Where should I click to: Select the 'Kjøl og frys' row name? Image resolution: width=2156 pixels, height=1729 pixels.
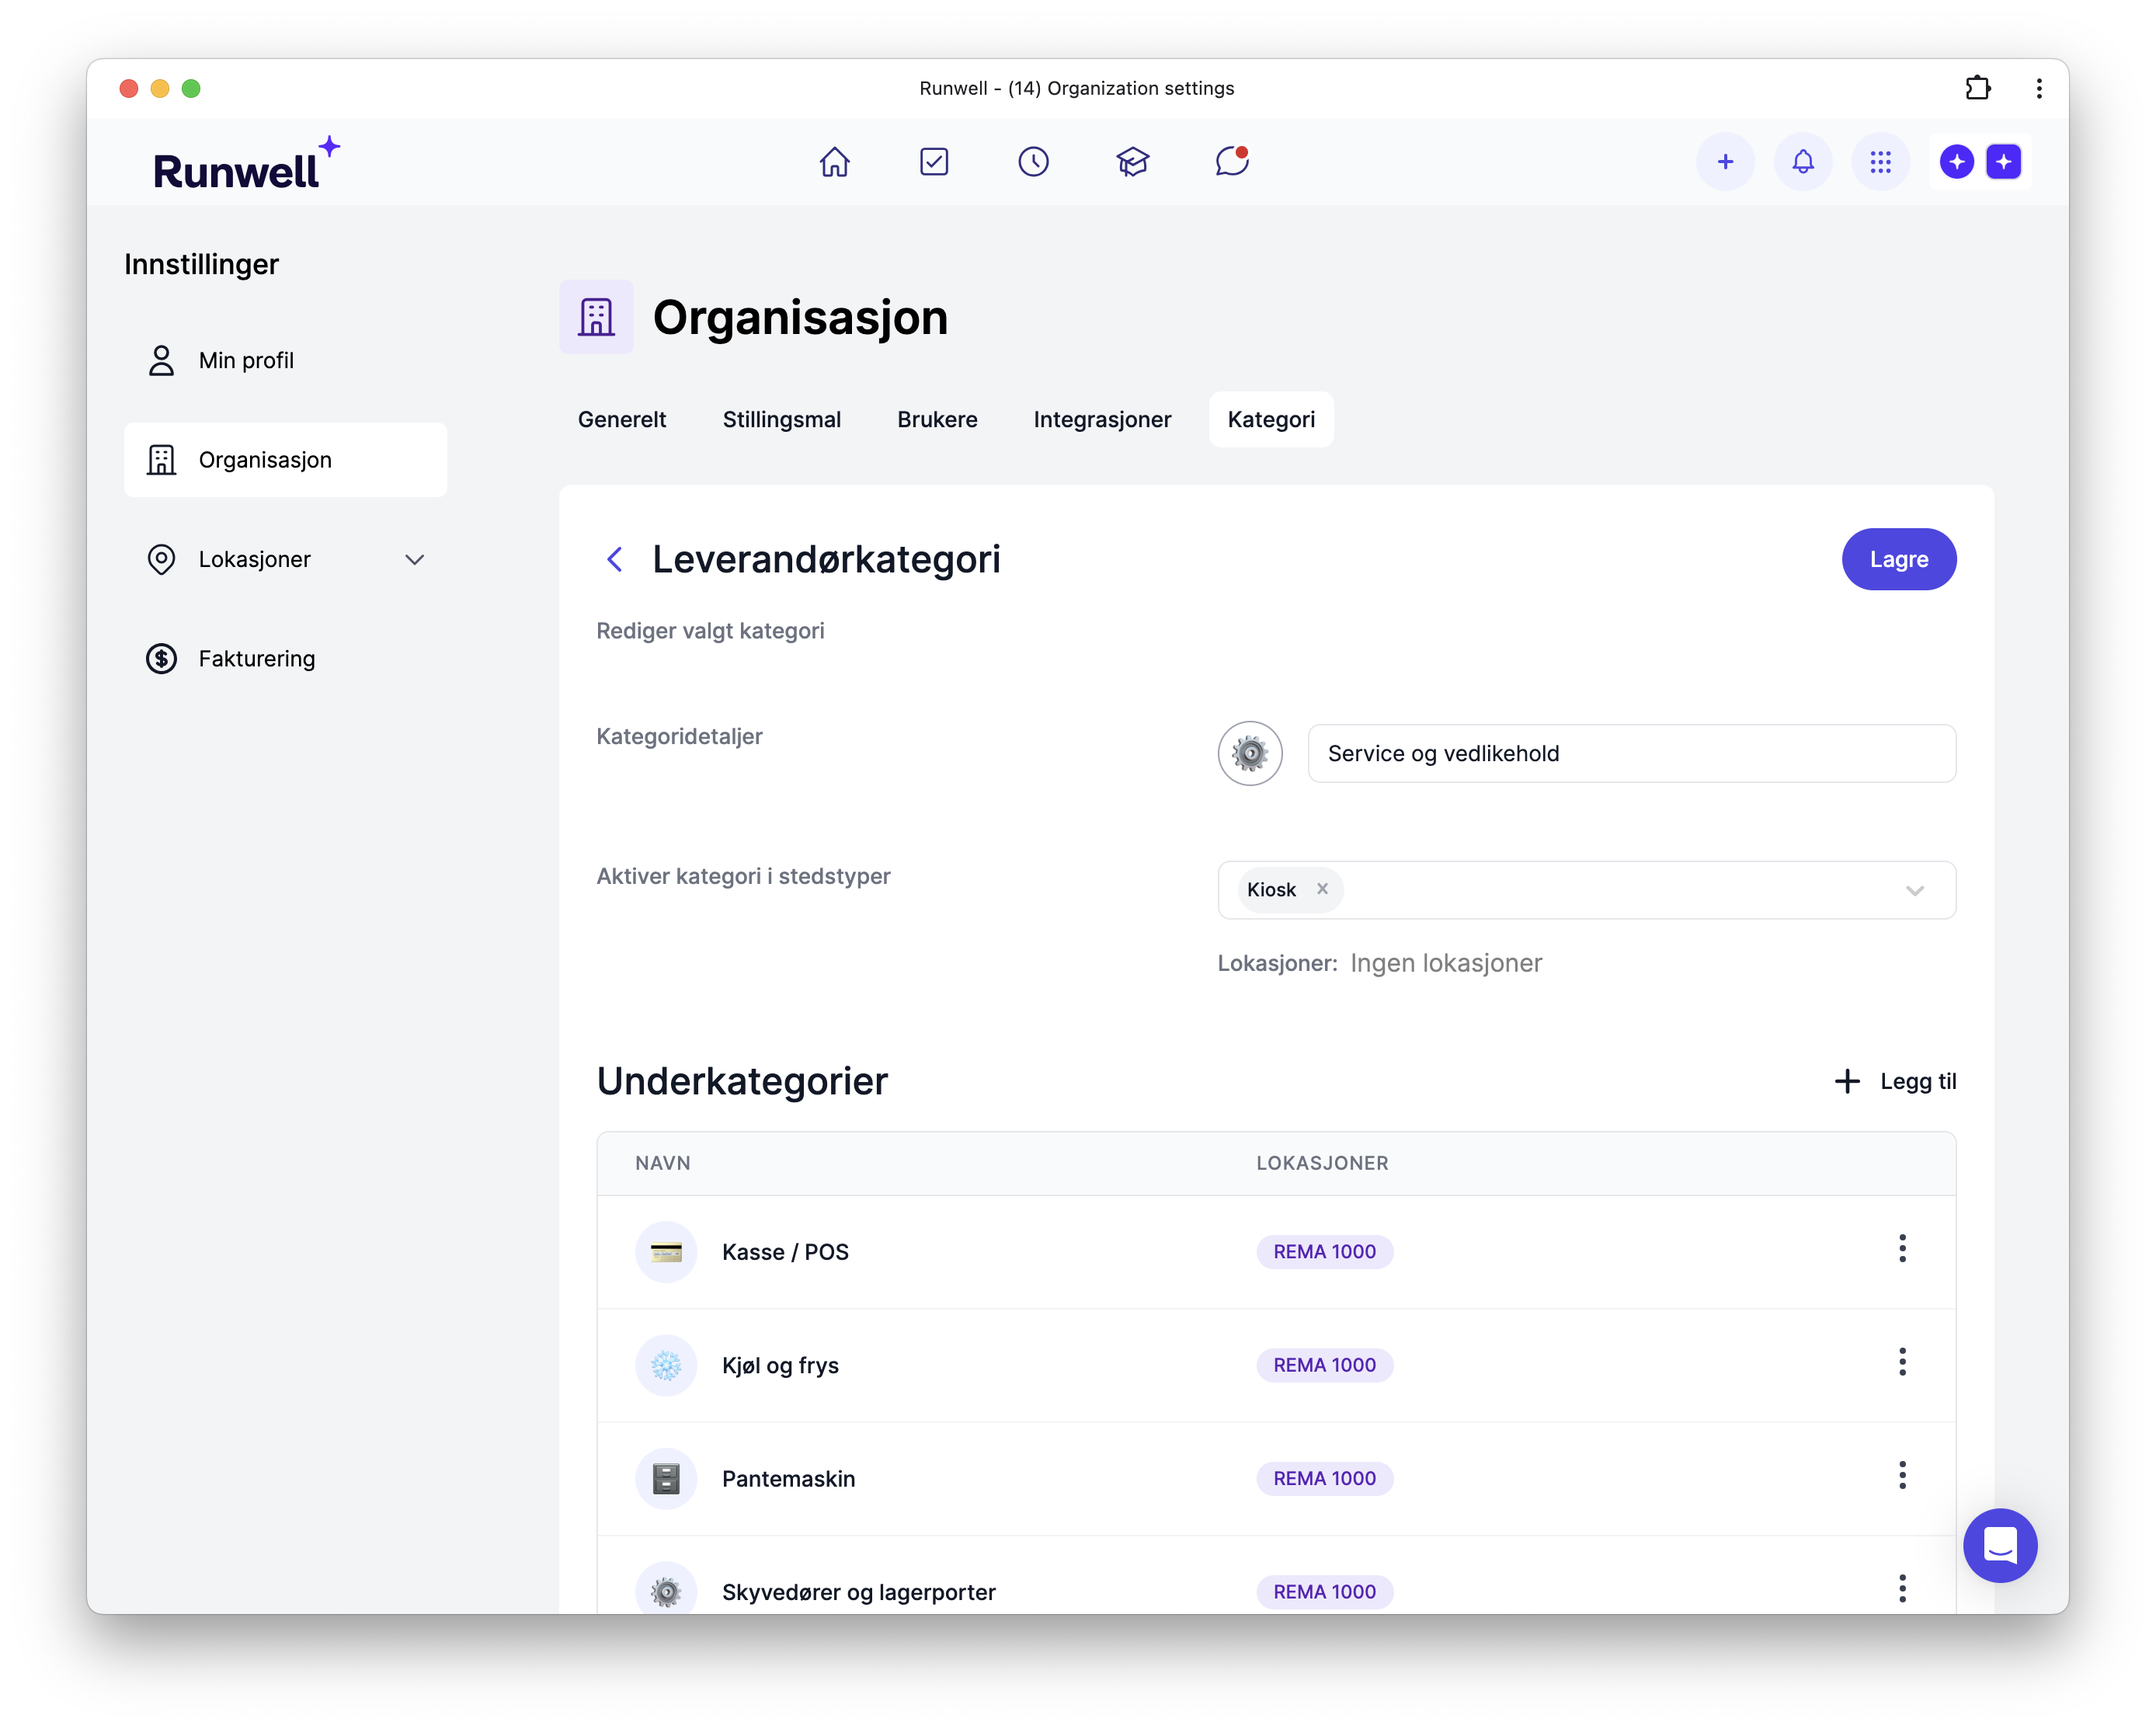780,1365
